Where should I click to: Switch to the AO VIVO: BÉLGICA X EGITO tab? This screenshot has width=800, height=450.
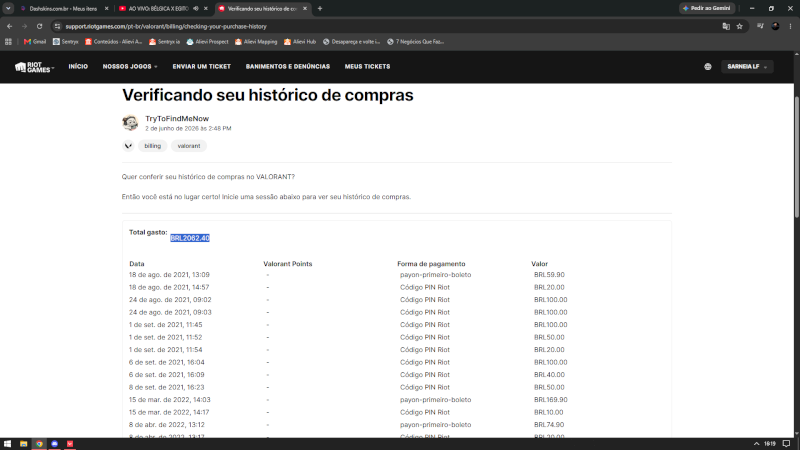[x=158, y=9]
